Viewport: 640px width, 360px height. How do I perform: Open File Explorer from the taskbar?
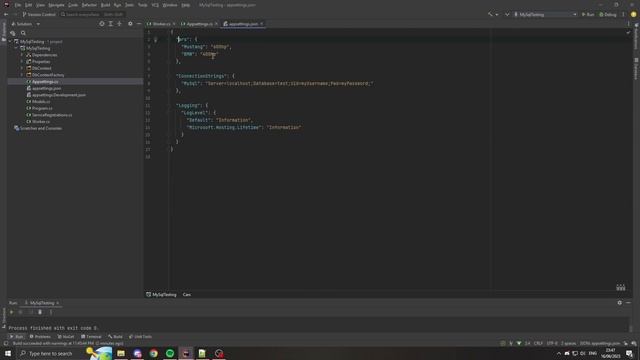[x=121, y=353]
